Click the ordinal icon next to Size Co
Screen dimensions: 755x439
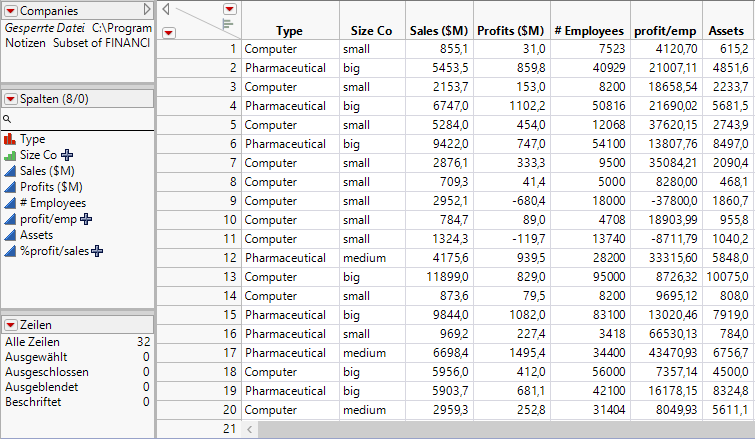(10, 155)
